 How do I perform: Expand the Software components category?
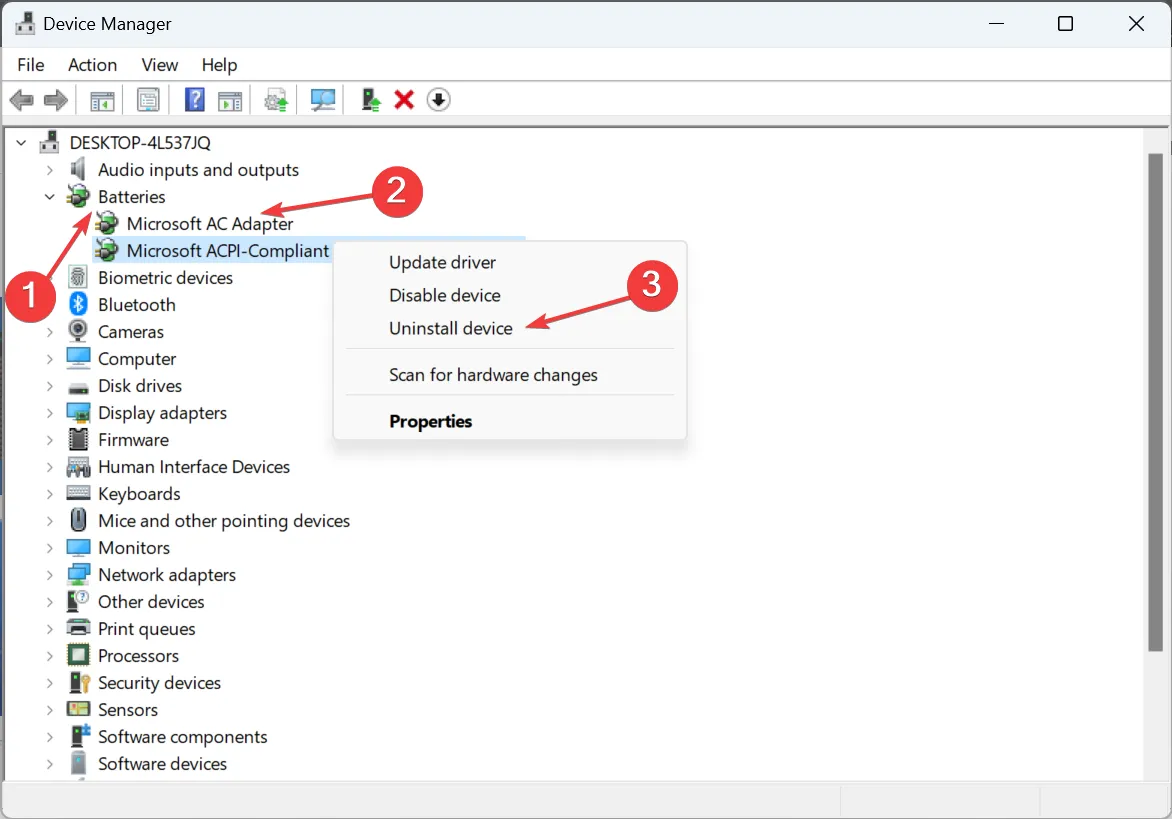pos(49,737)
